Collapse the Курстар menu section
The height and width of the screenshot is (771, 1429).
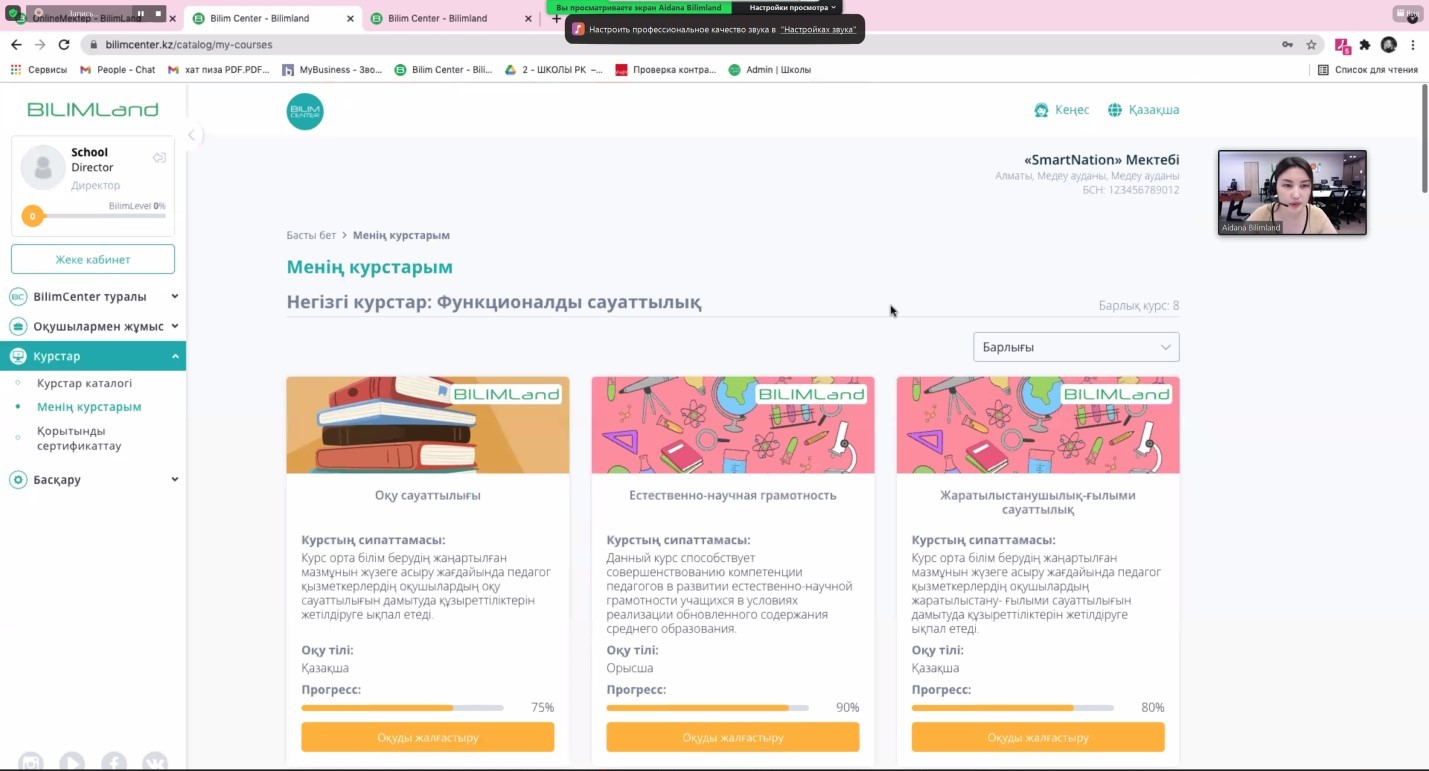point(93,356)
